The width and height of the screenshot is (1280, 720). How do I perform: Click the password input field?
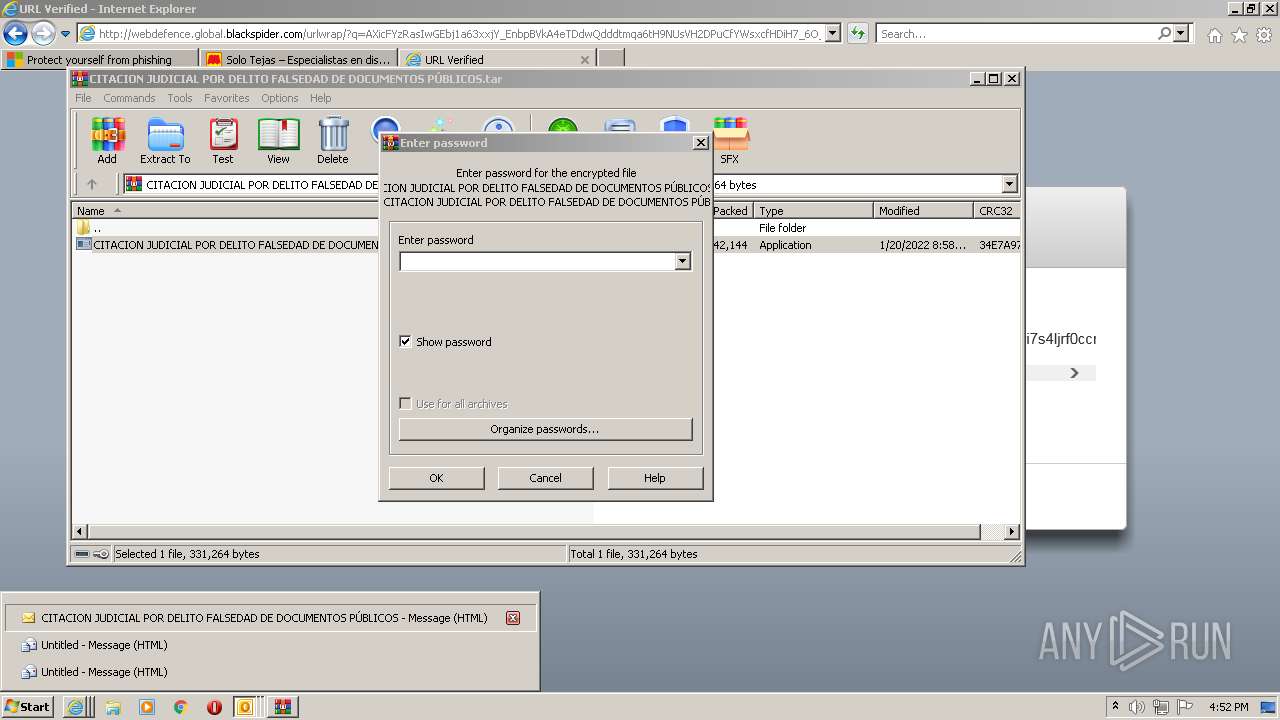[x=537, y=262]
